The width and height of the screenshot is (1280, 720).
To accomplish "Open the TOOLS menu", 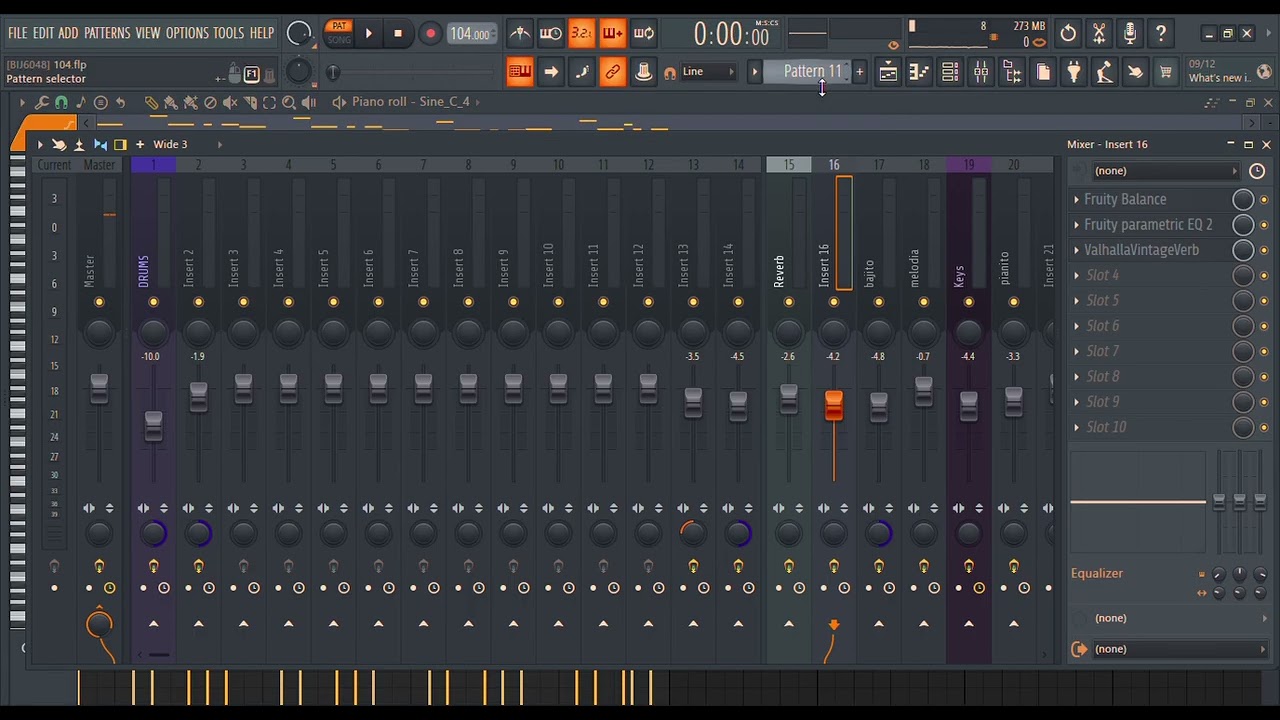I will [x=228, y=33].
